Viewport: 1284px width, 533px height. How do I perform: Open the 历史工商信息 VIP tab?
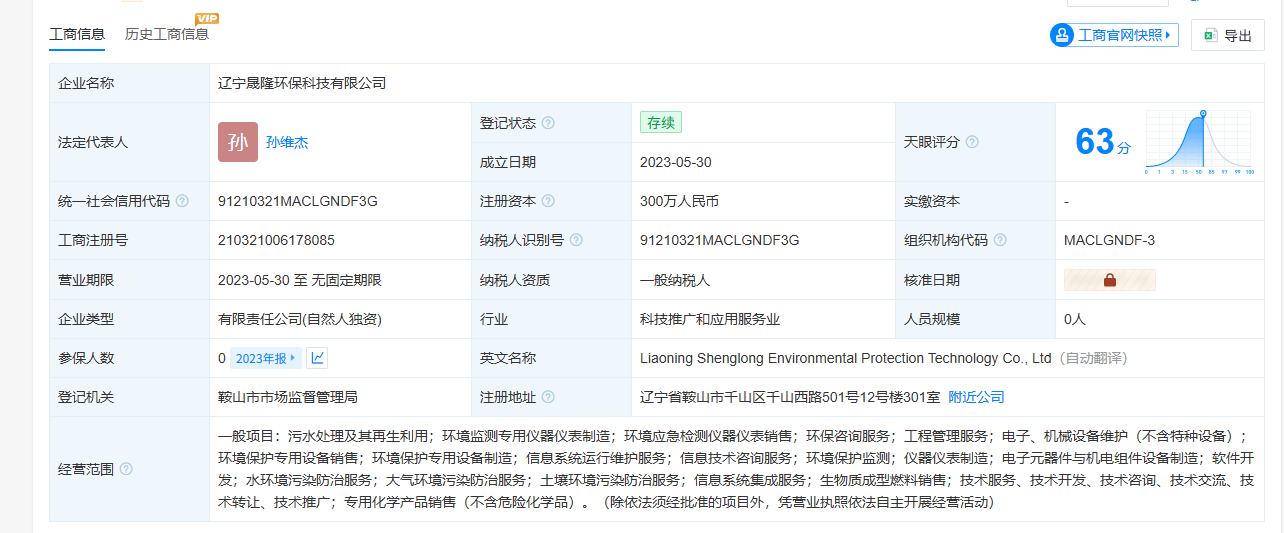(167, 34)
